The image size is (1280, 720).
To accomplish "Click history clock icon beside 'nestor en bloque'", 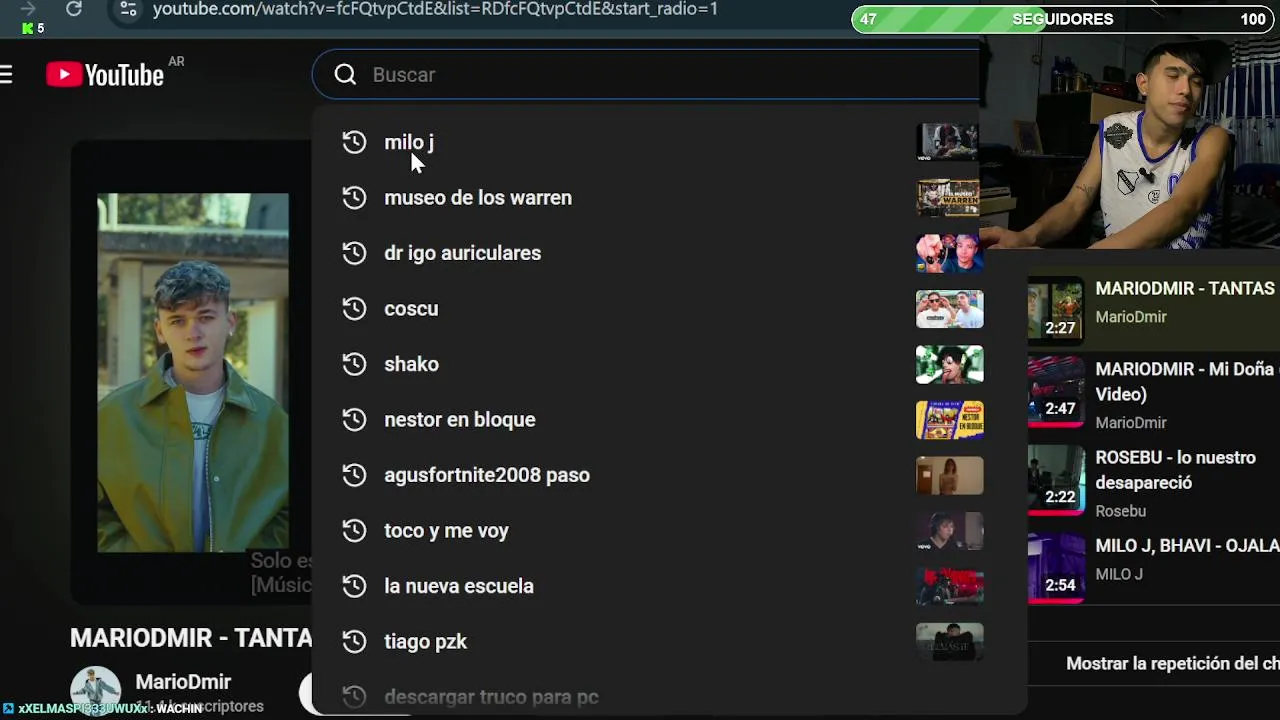I will [354, 420].
